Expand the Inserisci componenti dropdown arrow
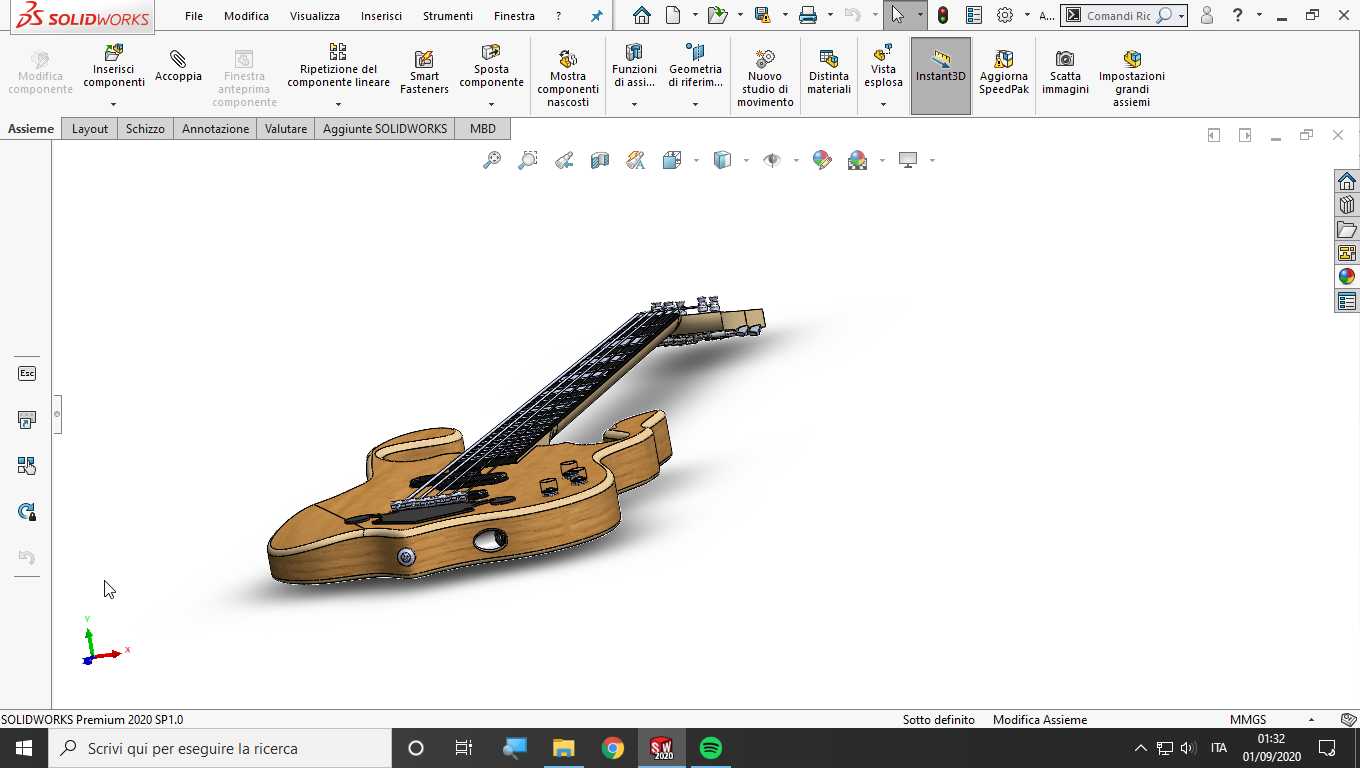Image resolution: width=1360 pixels, height=768 pixels. [x=114, y=104]
